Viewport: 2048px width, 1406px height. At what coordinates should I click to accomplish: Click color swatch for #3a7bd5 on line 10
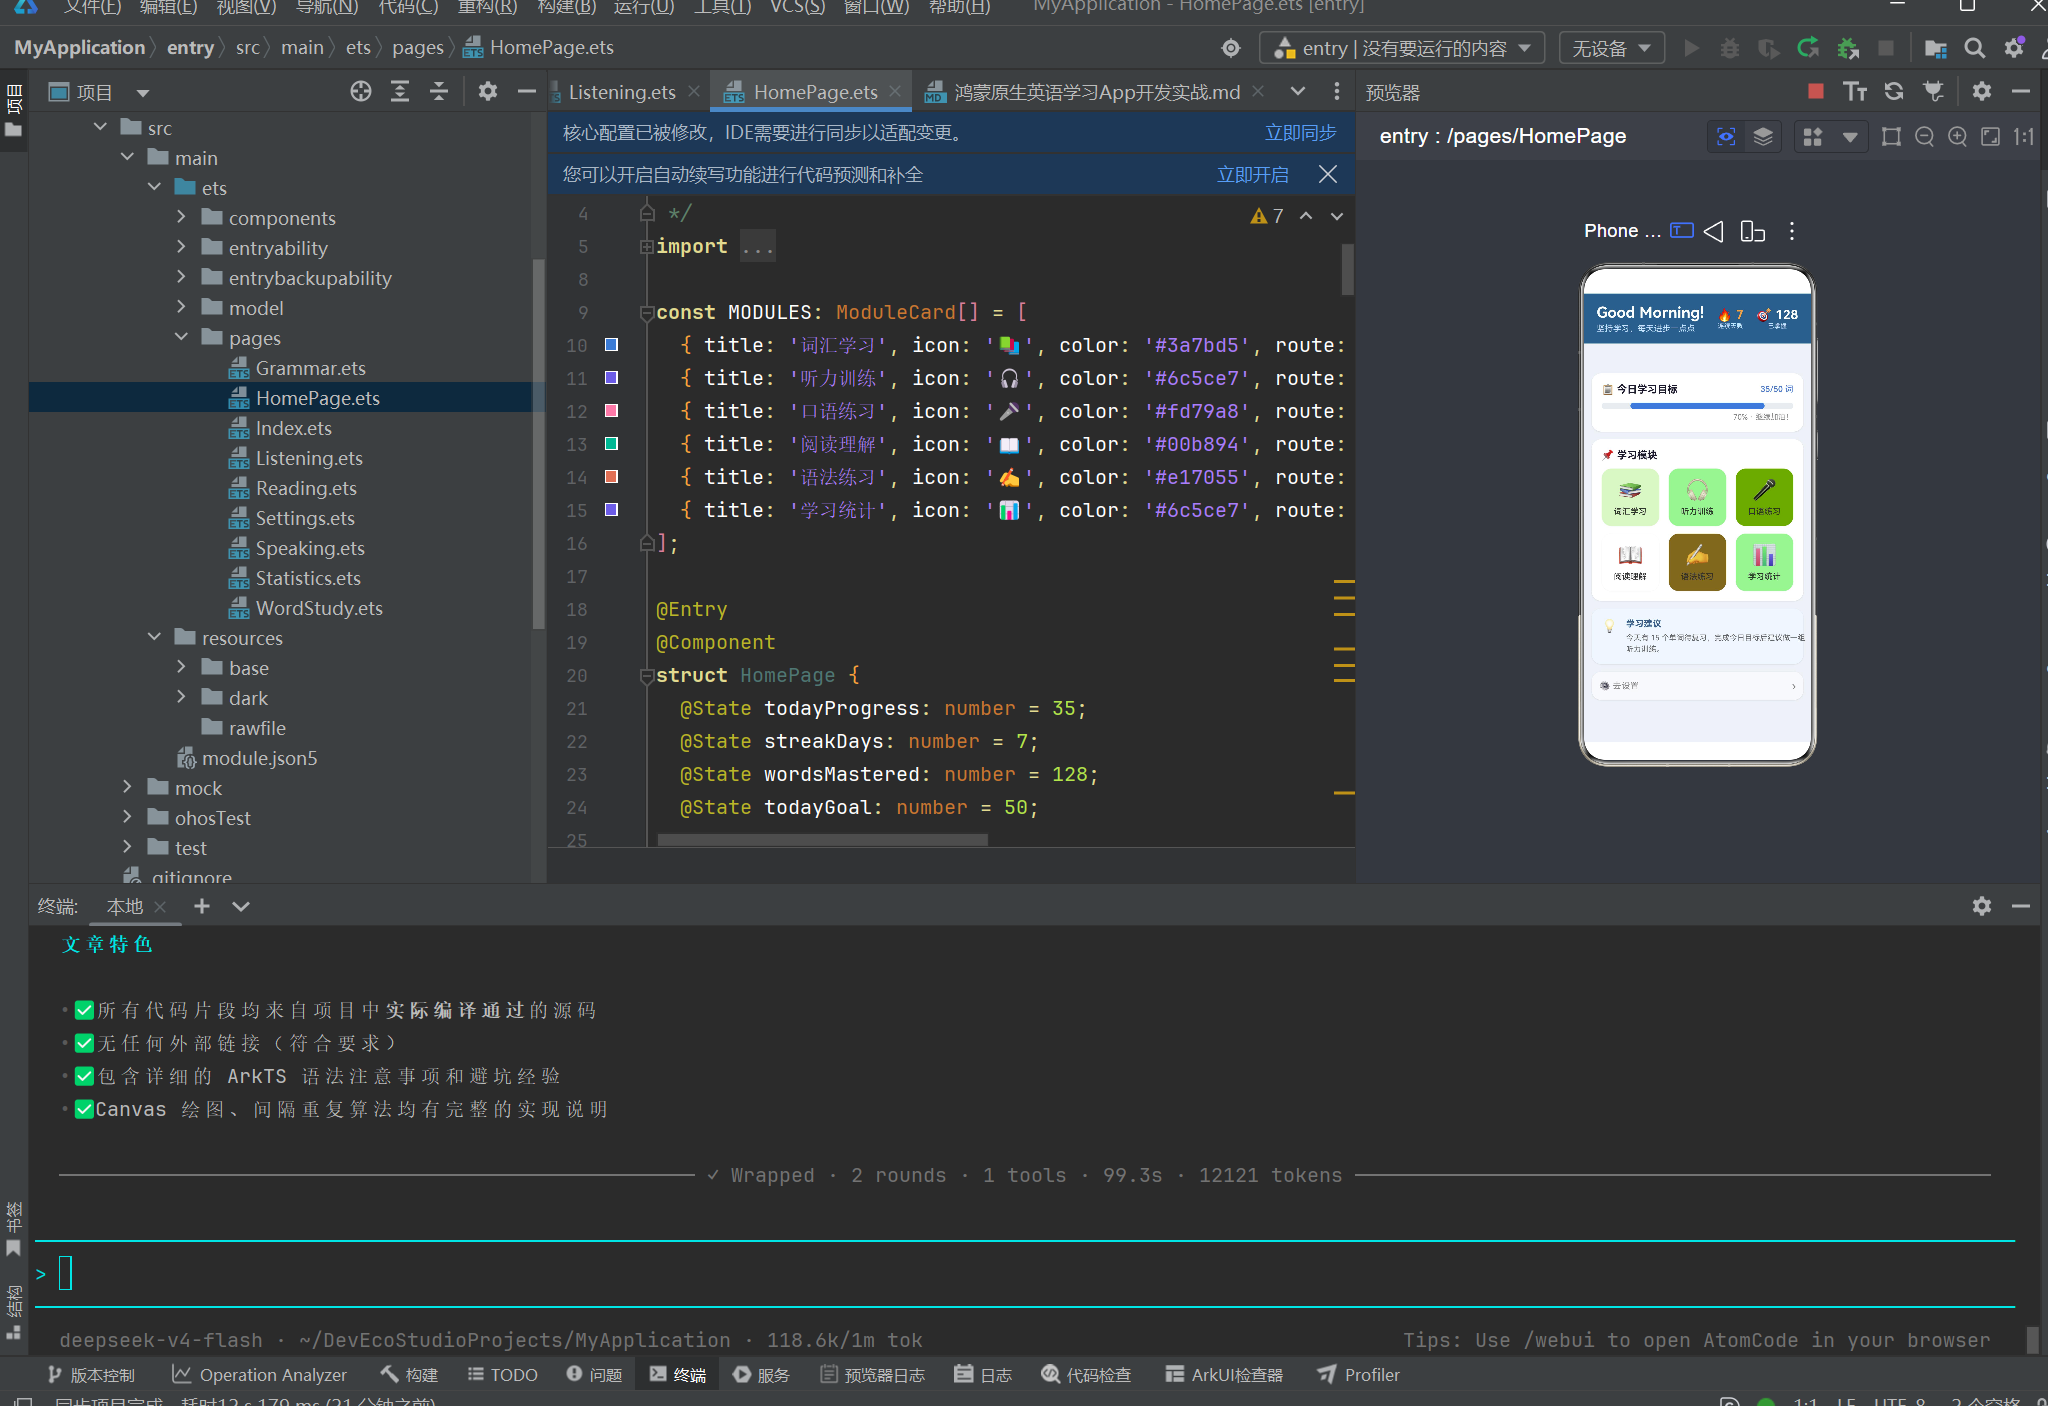click(x=611, y=345)
